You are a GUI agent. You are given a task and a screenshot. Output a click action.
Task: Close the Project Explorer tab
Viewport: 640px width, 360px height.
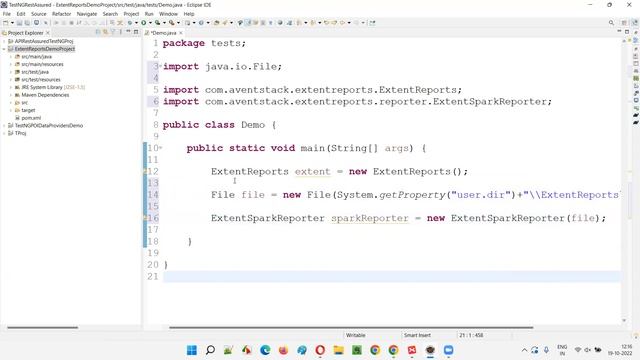pyautogui.click(x=48, y=33)
